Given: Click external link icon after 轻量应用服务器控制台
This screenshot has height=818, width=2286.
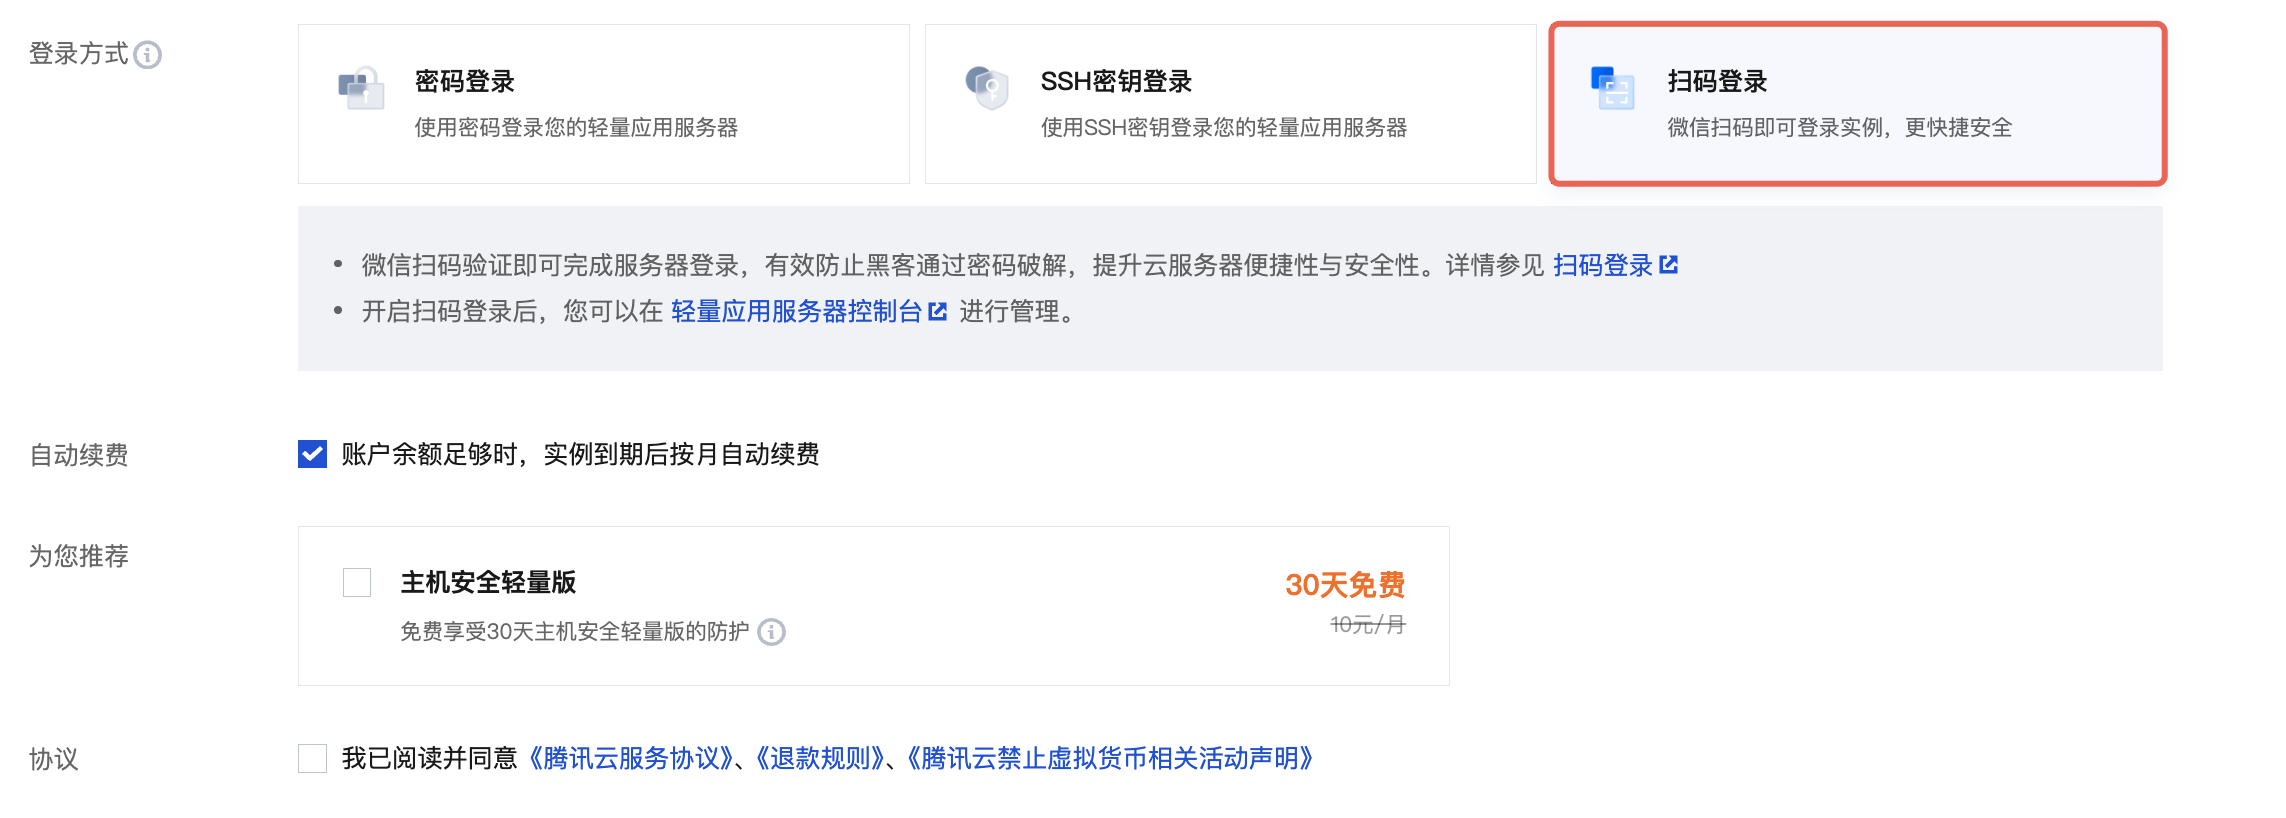Looking at the screenshot, I should pos(937,312).
